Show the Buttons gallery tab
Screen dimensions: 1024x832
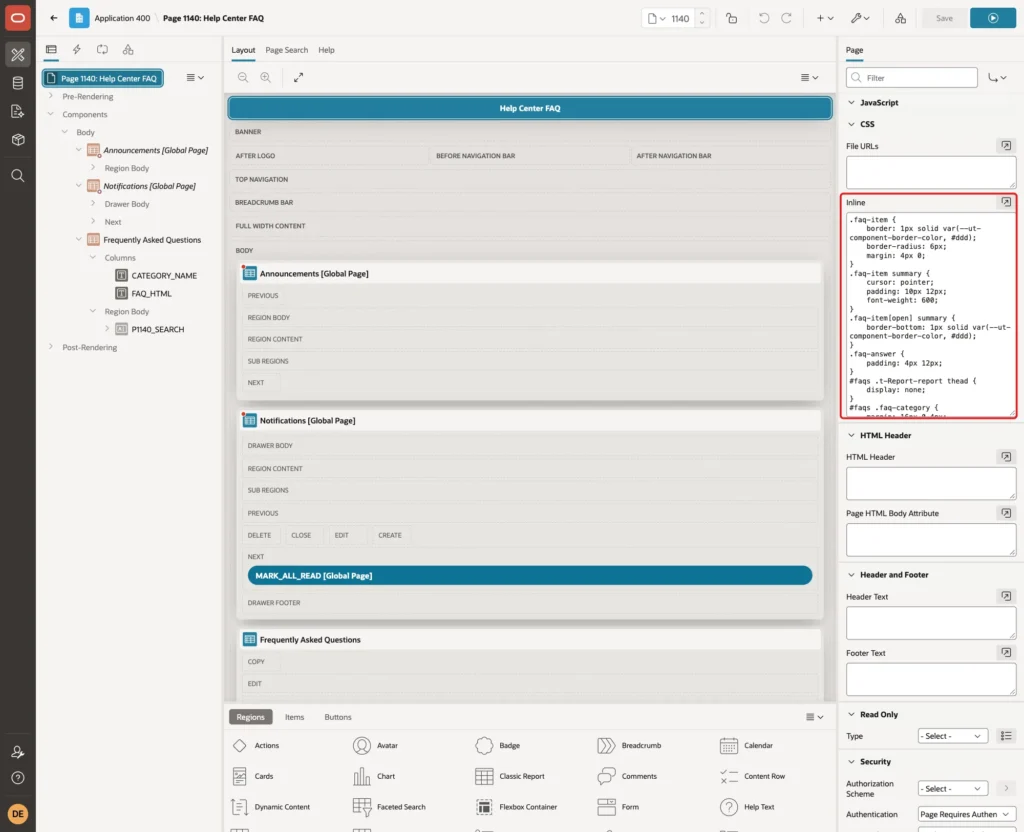click(338, 717)
